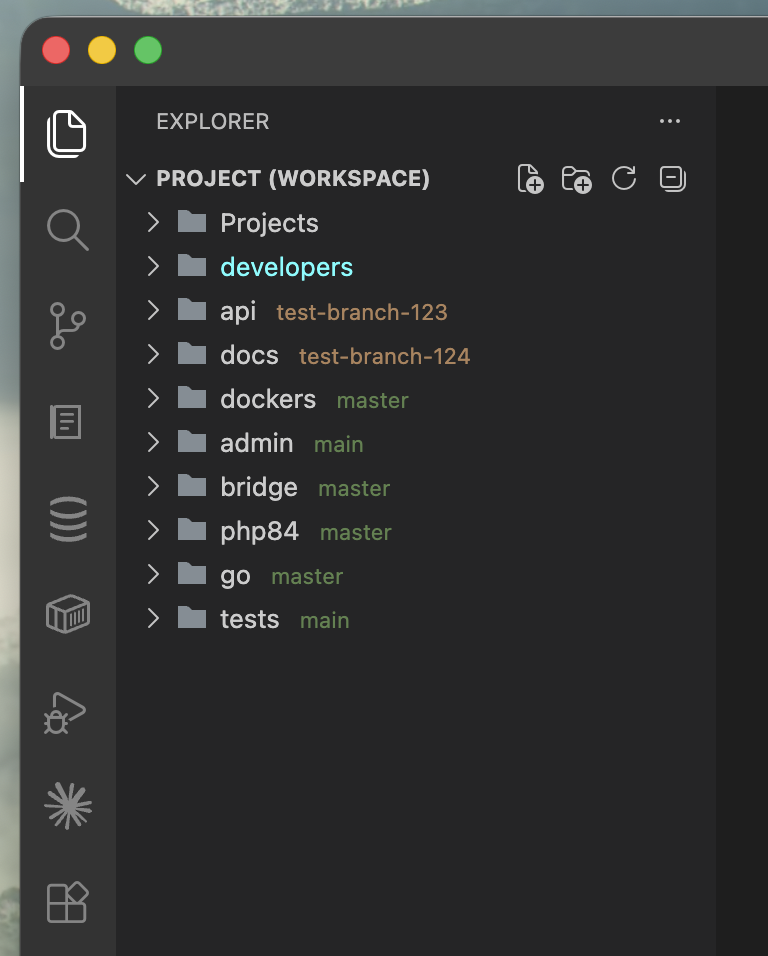Expand the bridge folder chevron

point(153,486)
